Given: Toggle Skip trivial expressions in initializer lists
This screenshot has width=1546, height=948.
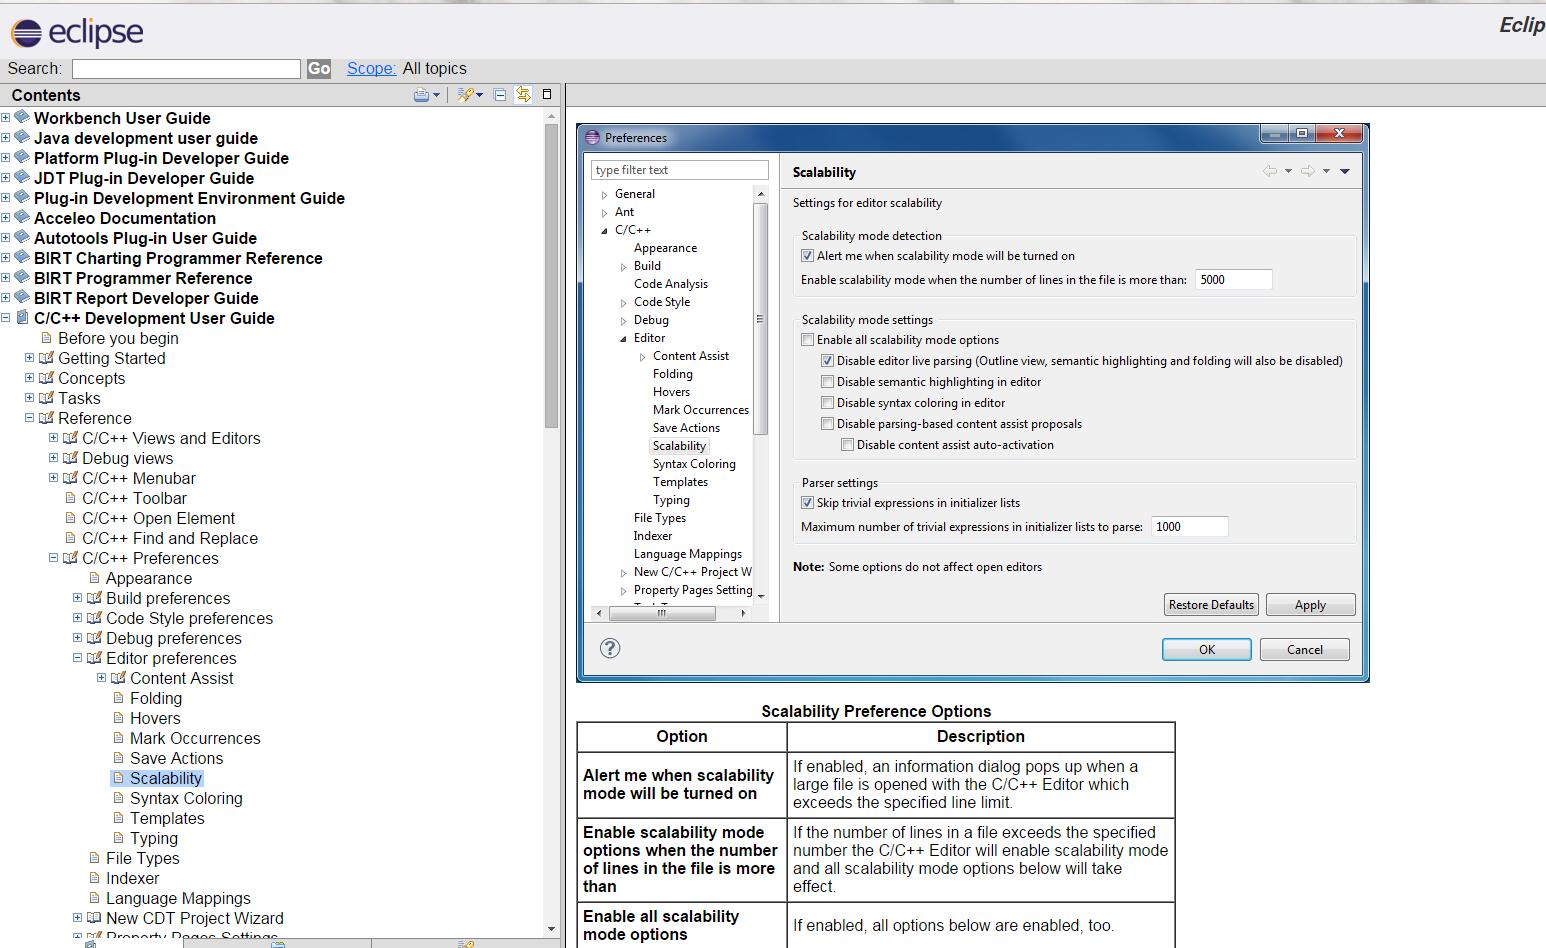Looking at the screenshot, I should point(807,503).
